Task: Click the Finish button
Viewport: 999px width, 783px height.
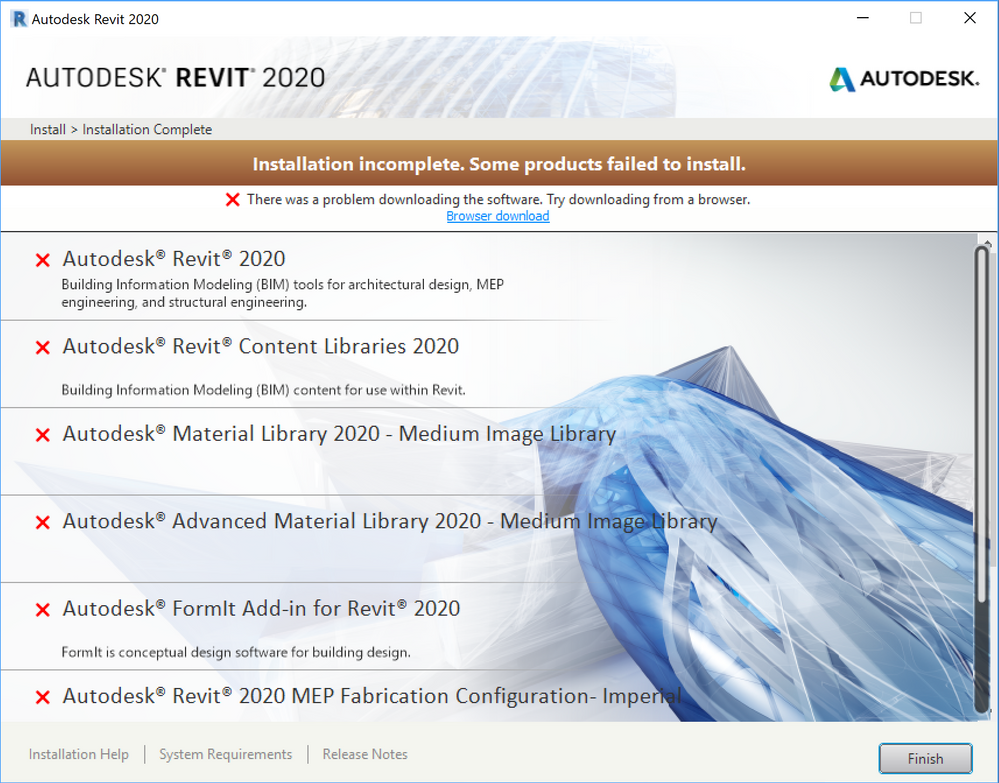Action: click(x=925, y=758)
